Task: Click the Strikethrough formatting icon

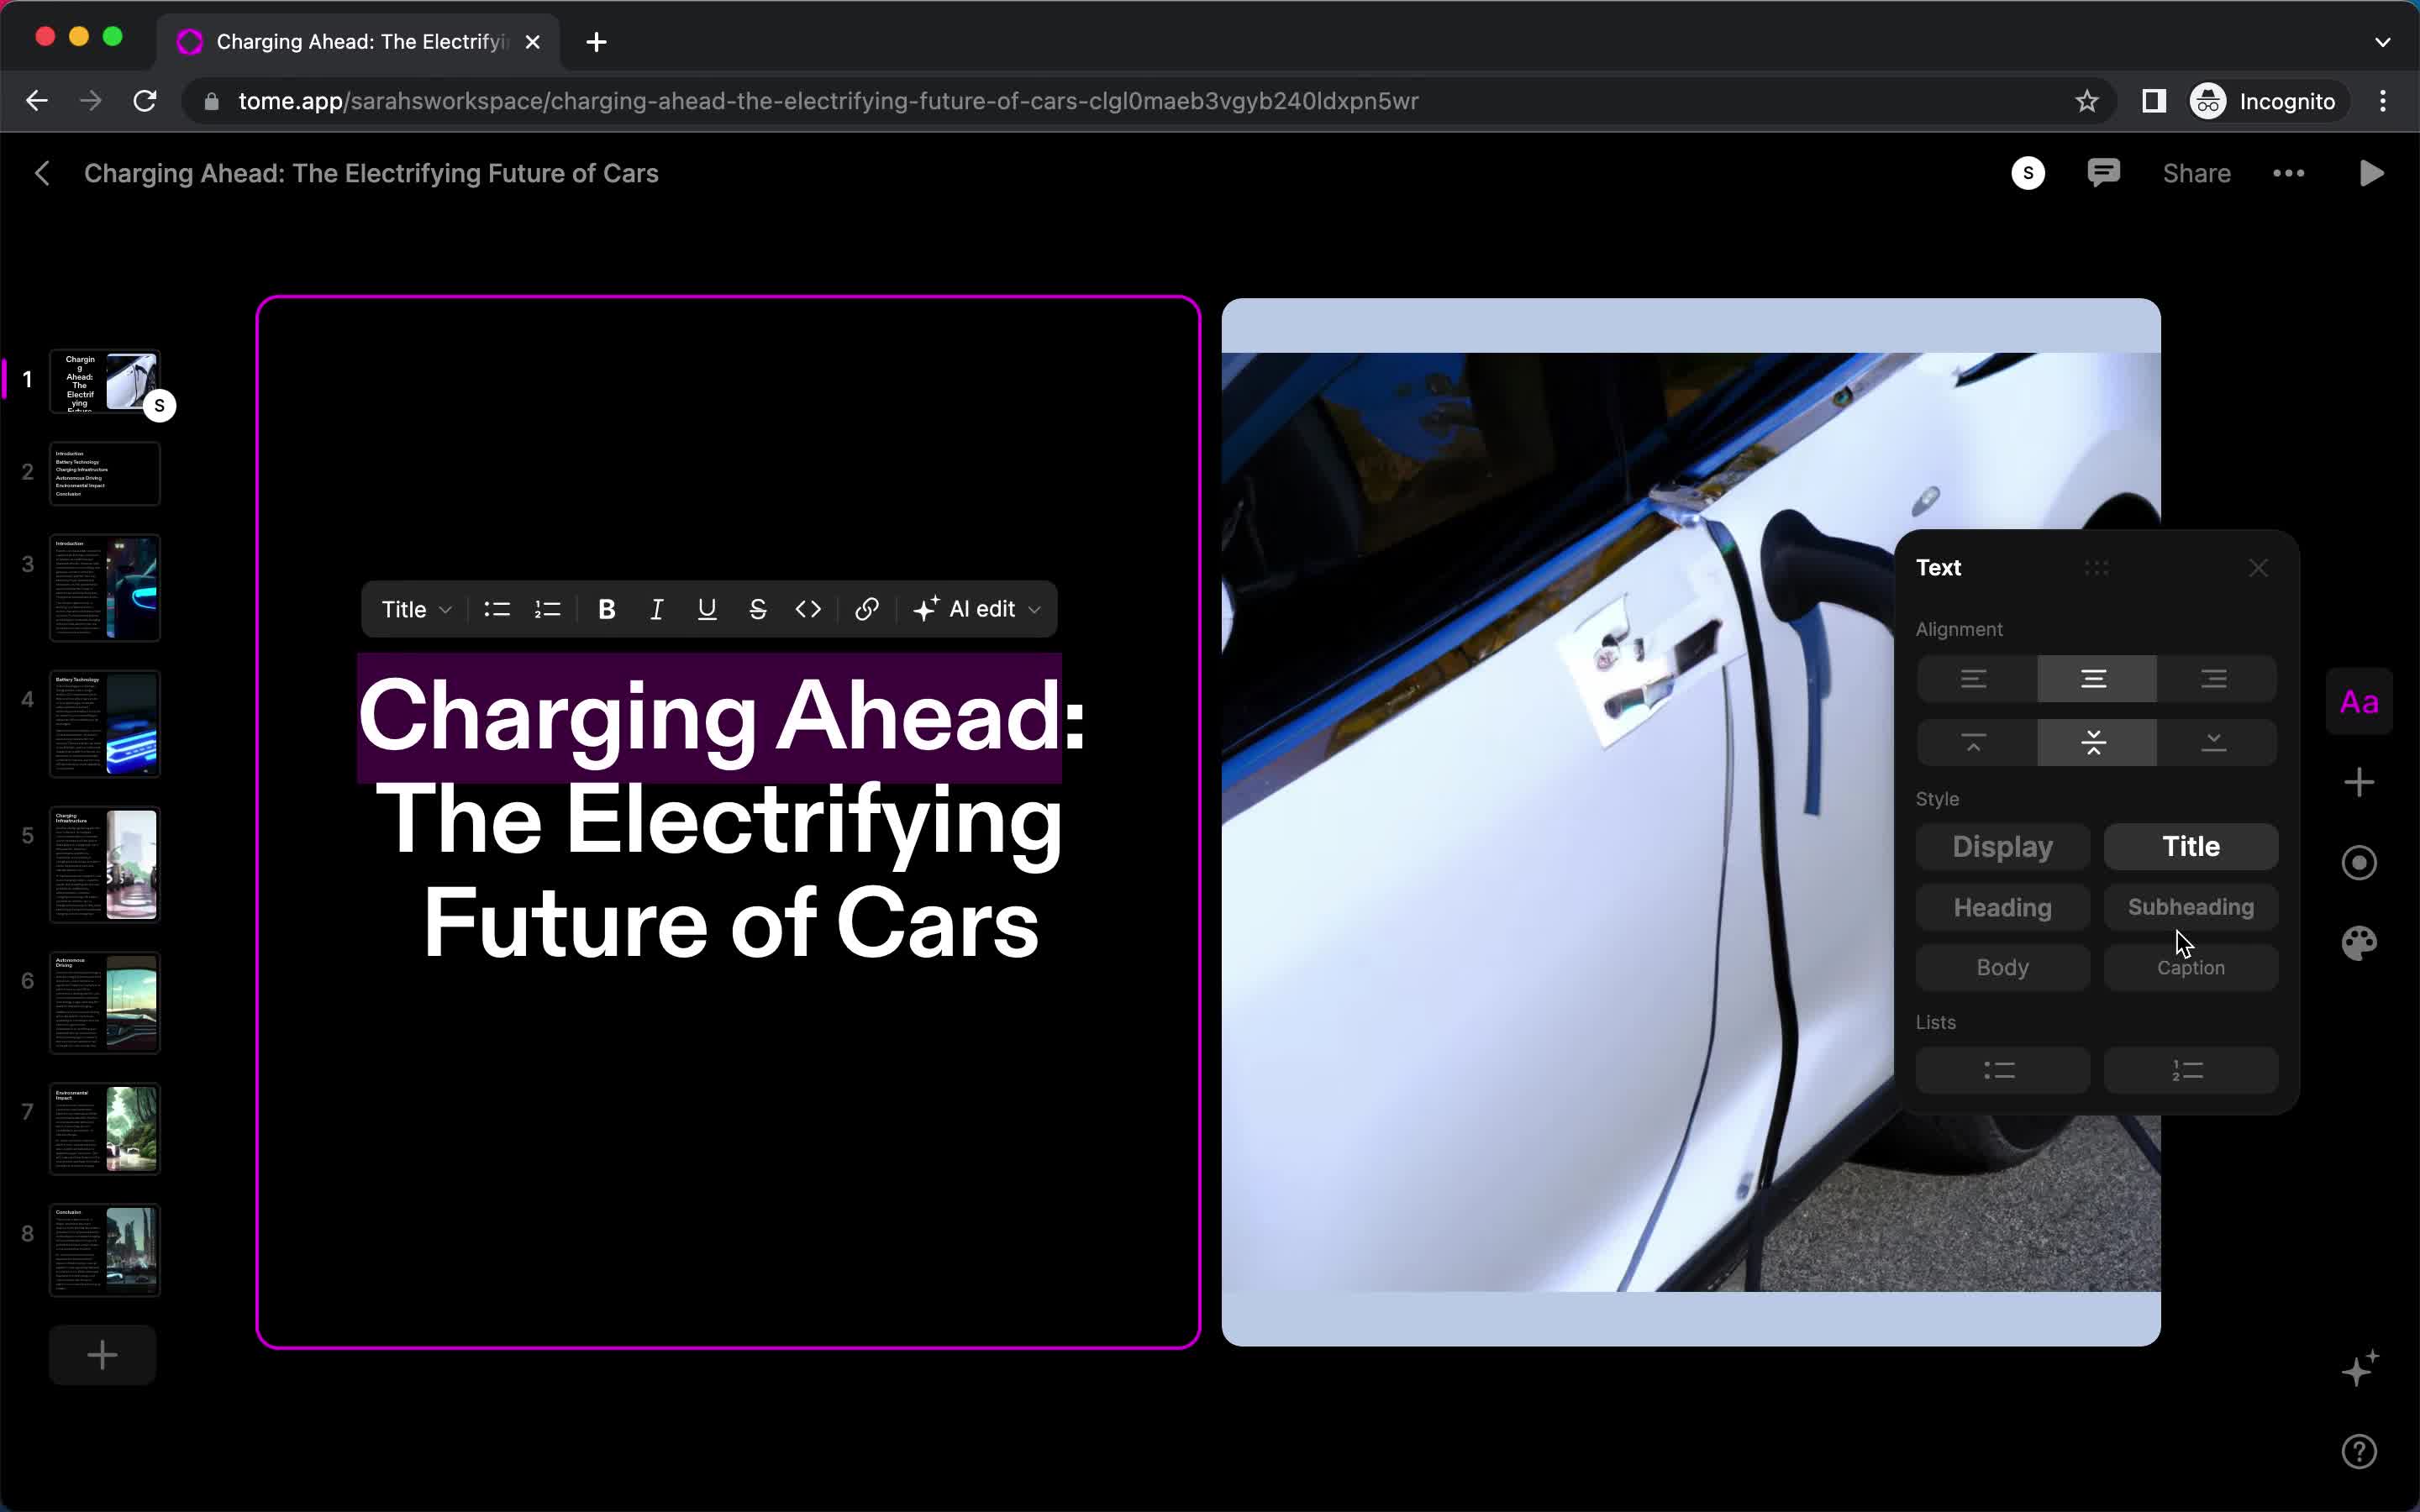Action: 758,608
